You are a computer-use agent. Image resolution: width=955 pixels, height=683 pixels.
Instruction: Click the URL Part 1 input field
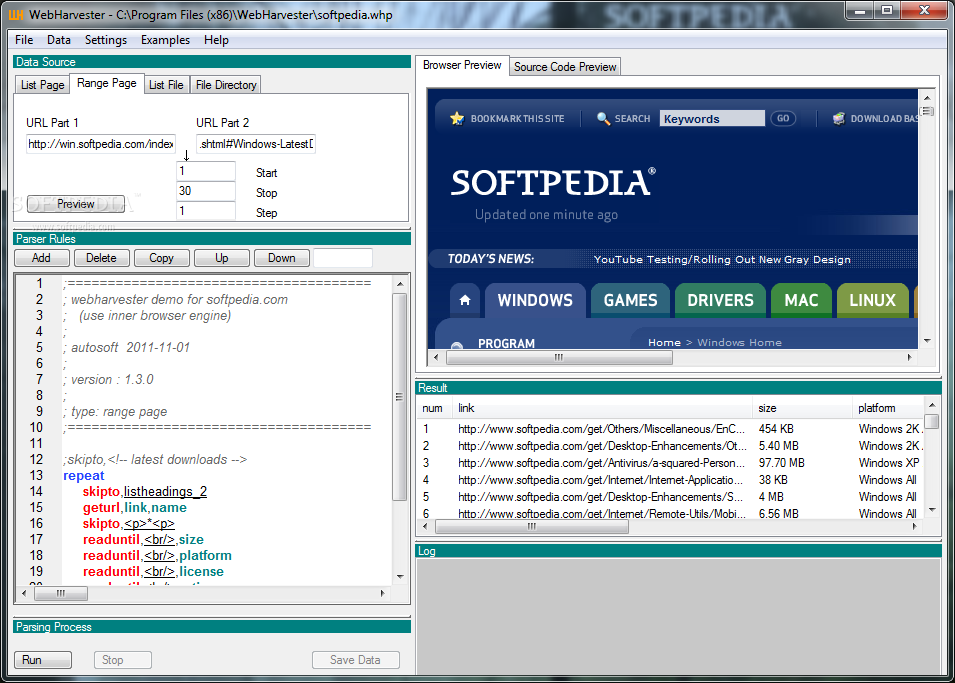click(100, 144)
